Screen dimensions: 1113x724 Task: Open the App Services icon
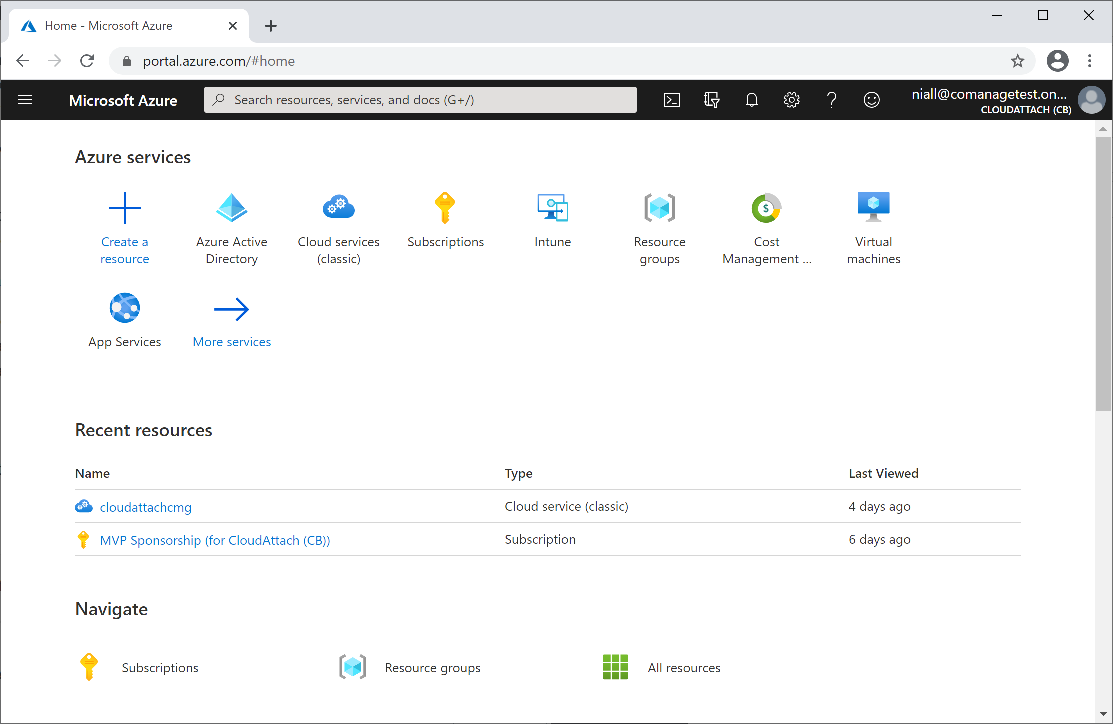click(x=125, y=308)
